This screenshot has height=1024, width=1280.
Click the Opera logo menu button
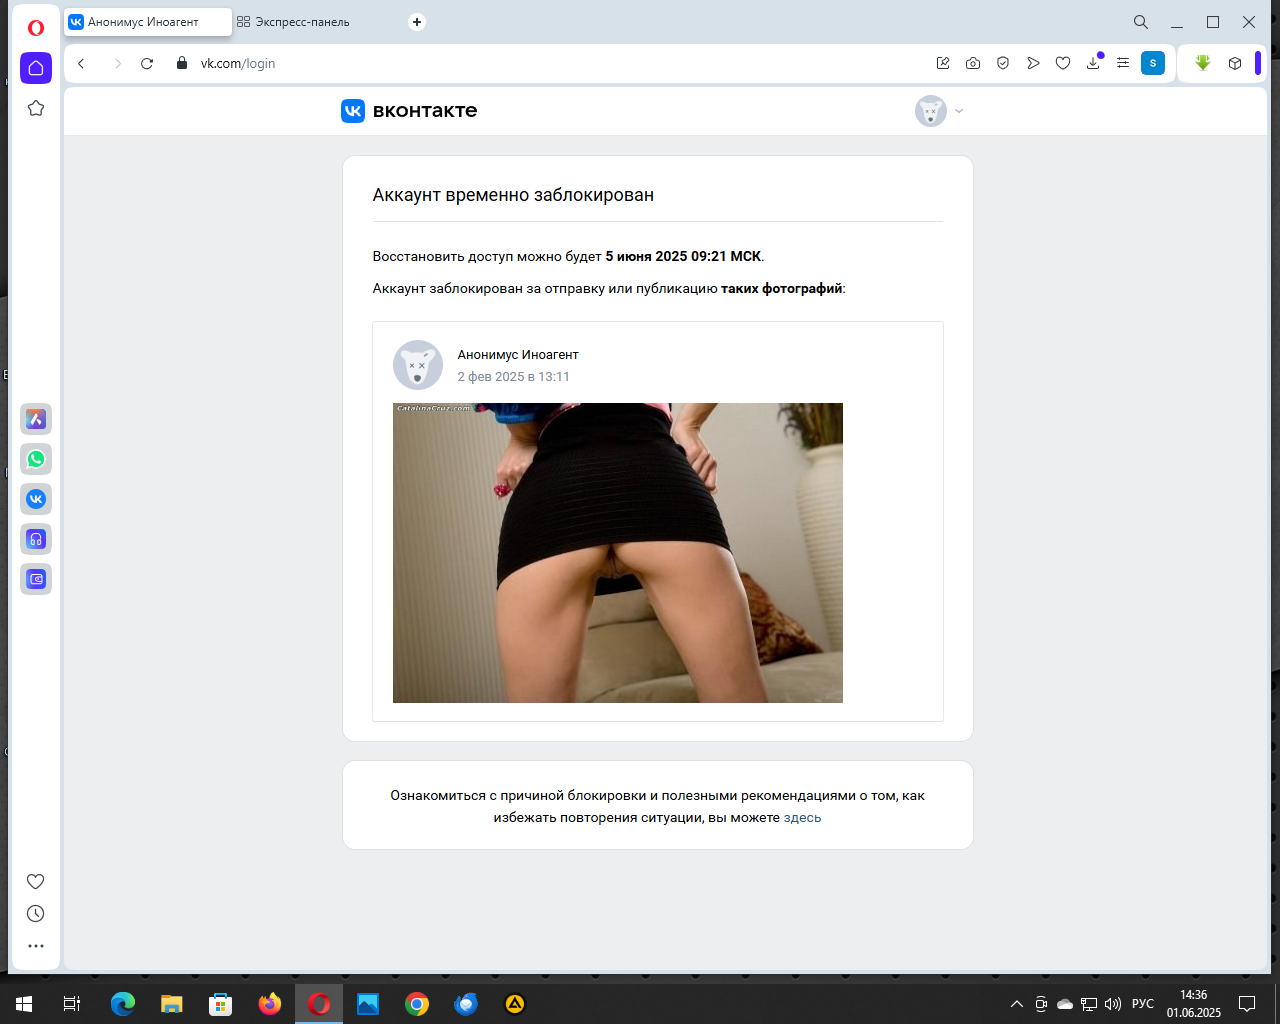pos(36,28)
